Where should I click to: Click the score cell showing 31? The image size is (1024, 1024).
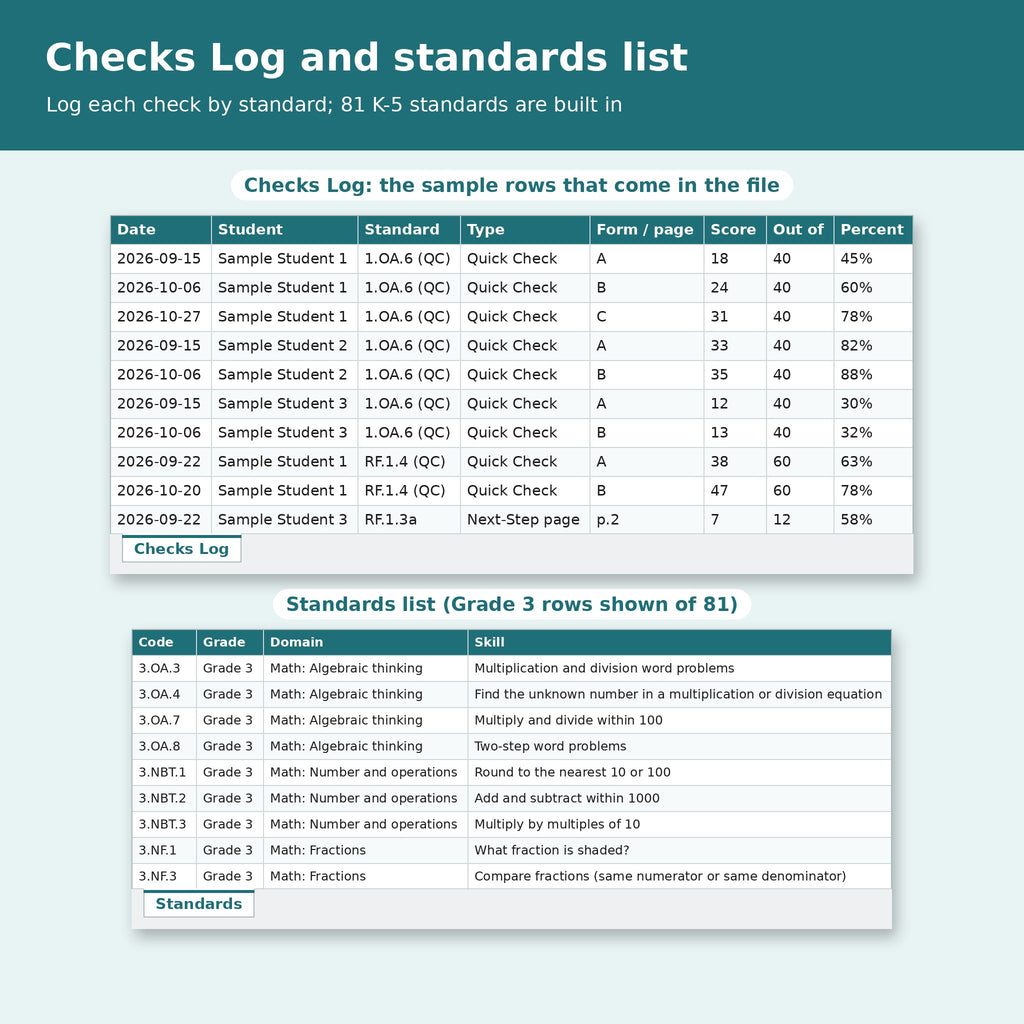coord(735,317)
